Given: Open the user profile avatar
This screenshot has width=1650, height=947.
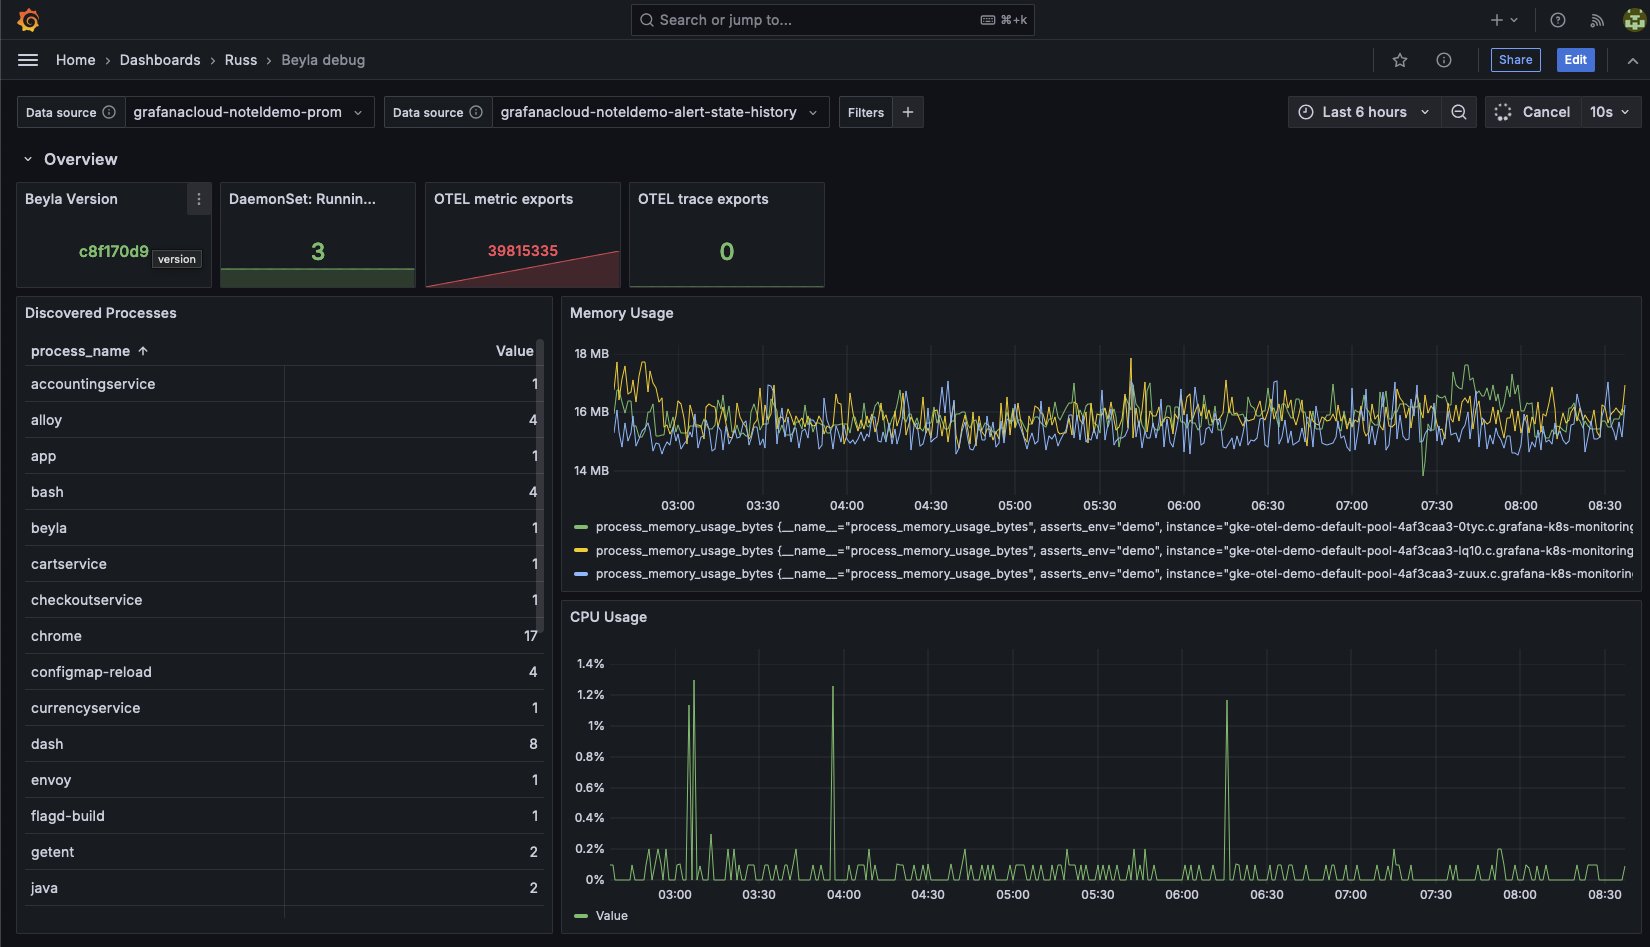Looking at the screenshot, I should click(1634, 20).
